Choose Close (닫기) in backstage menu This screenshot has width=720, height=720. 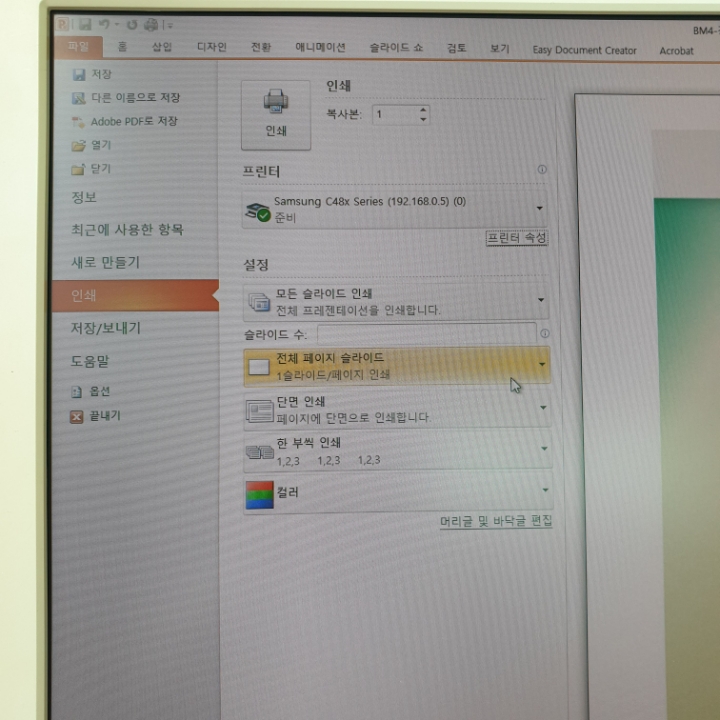(91, 169)
